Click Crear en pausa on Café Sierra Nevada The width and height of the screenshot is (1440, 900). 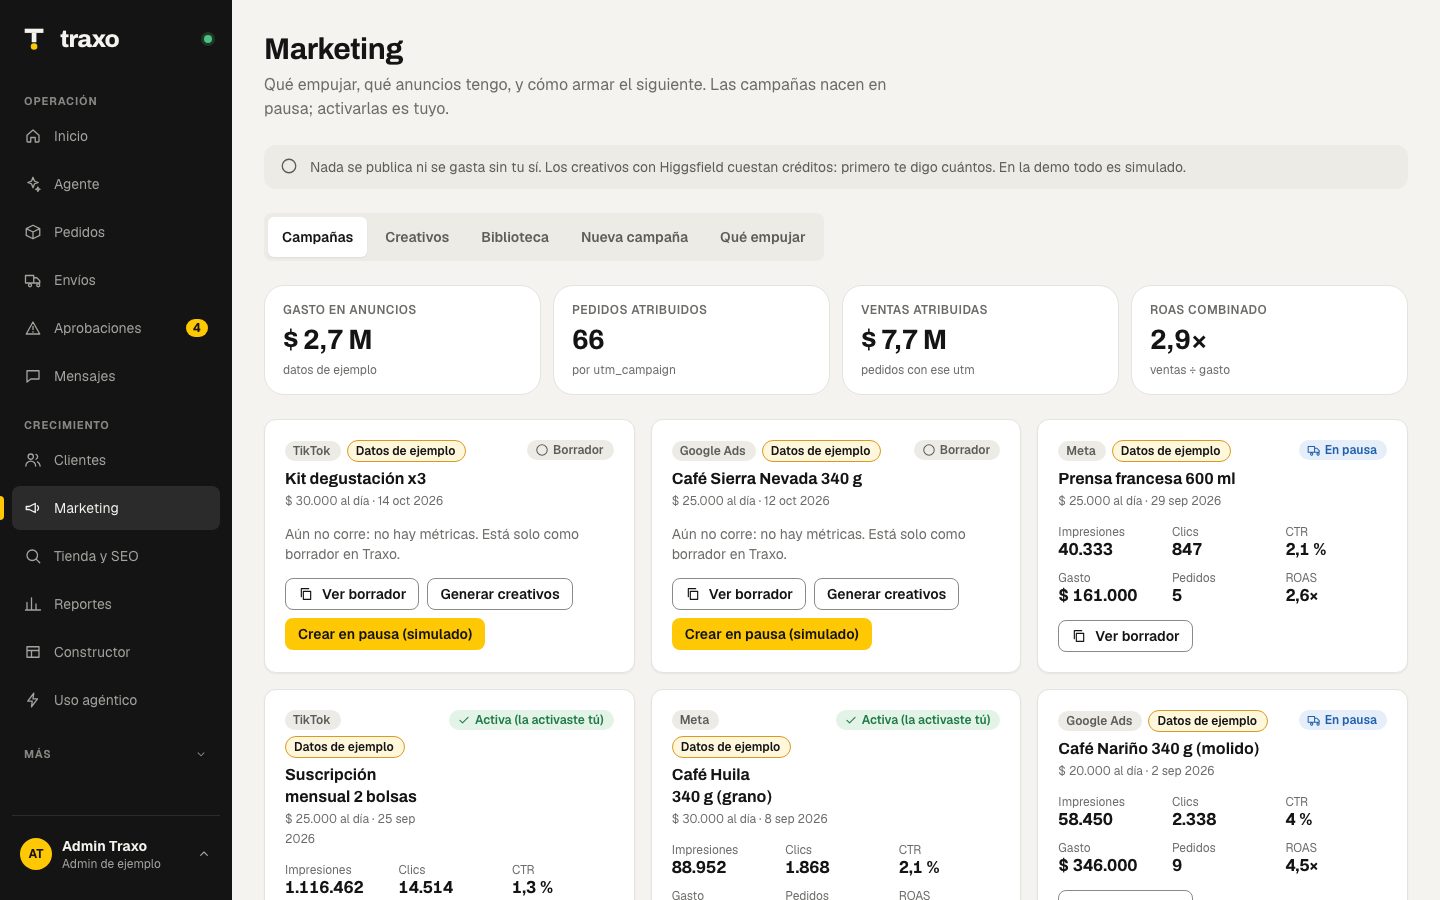point(772,634)
